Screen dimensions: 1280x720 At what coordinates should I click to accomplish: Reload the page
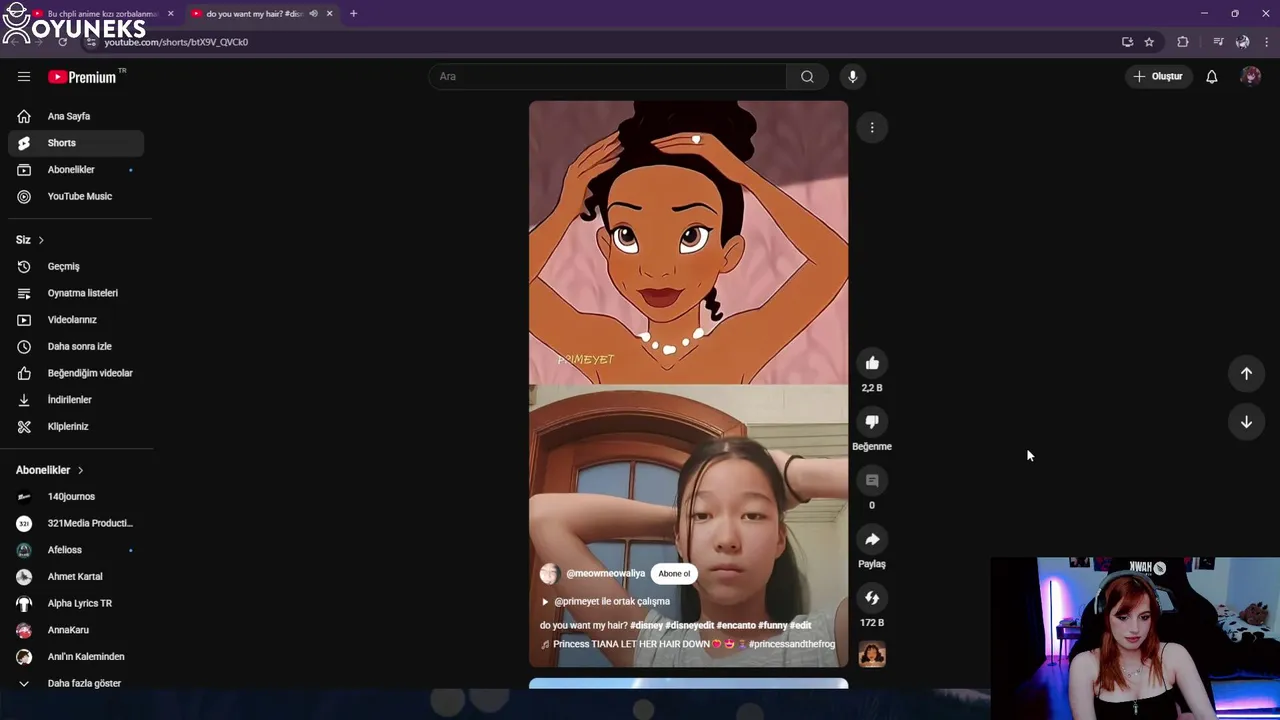coord(62,42)
